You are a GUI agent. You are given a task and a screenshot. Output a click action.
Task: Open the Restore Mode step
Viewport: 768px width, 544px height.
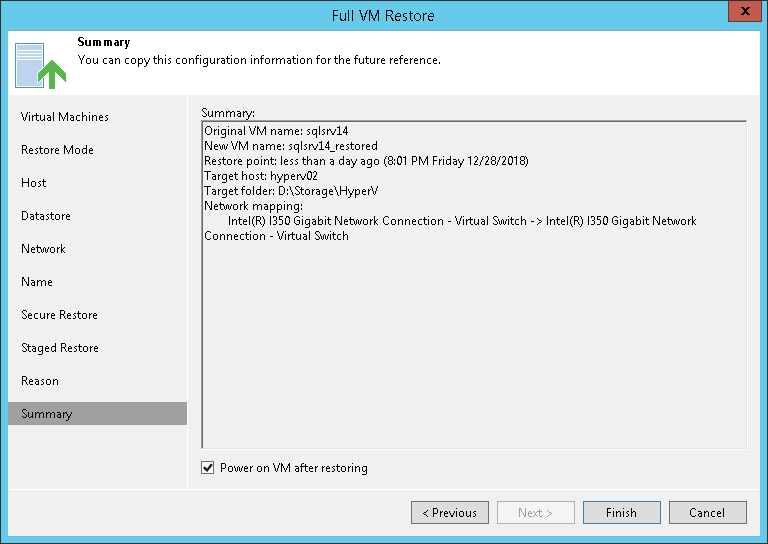point(57,150)
